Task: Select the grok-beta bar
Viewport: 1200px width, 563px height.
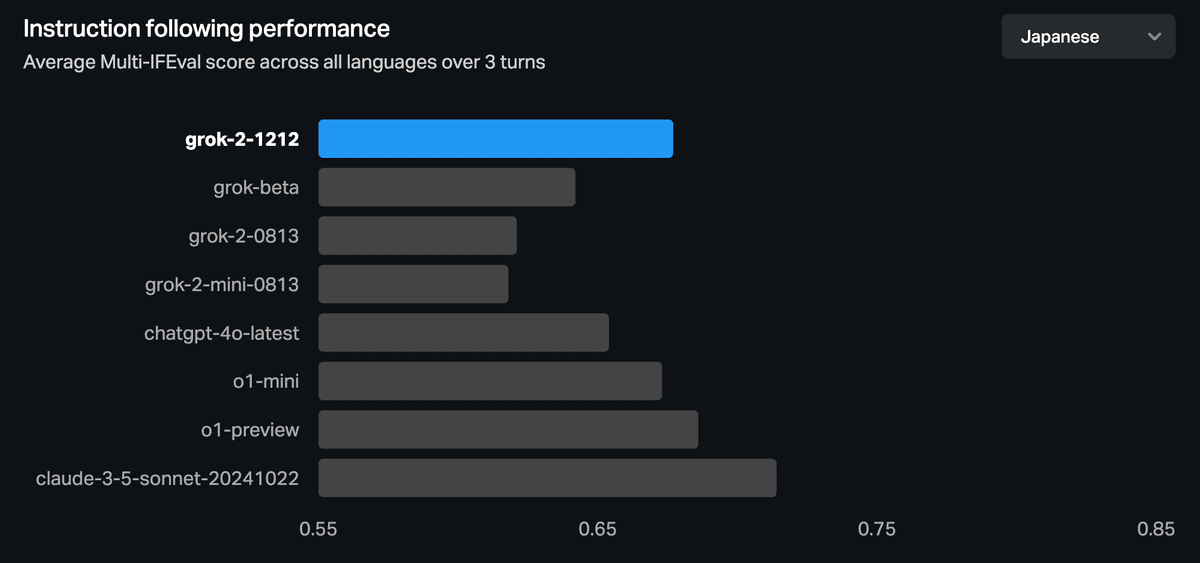Action: [x=446, y=187]
